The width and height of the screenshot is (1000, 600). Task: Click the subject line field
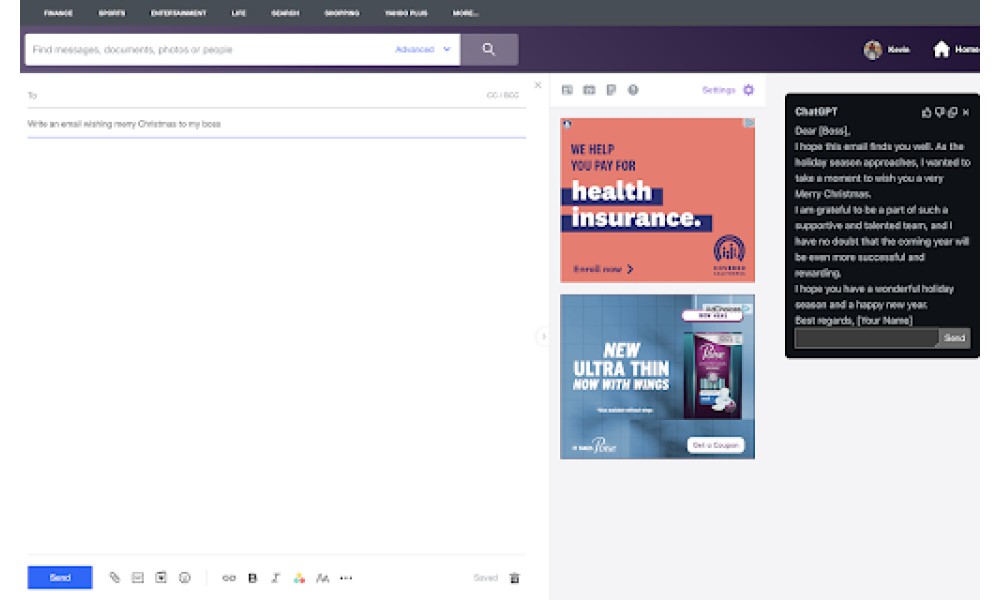[277, 124]
